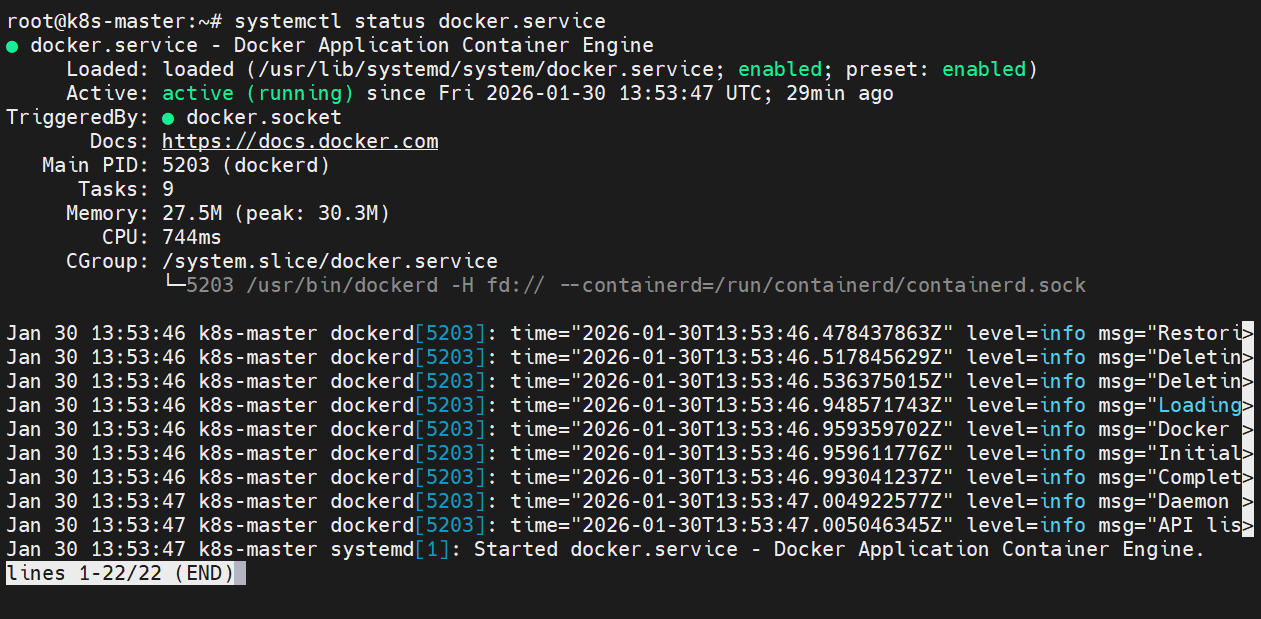Viewport: 1261px width, 619px height.
Task: Click the systemd[1] entry in last log line
Action: click(x=396, y=549)
